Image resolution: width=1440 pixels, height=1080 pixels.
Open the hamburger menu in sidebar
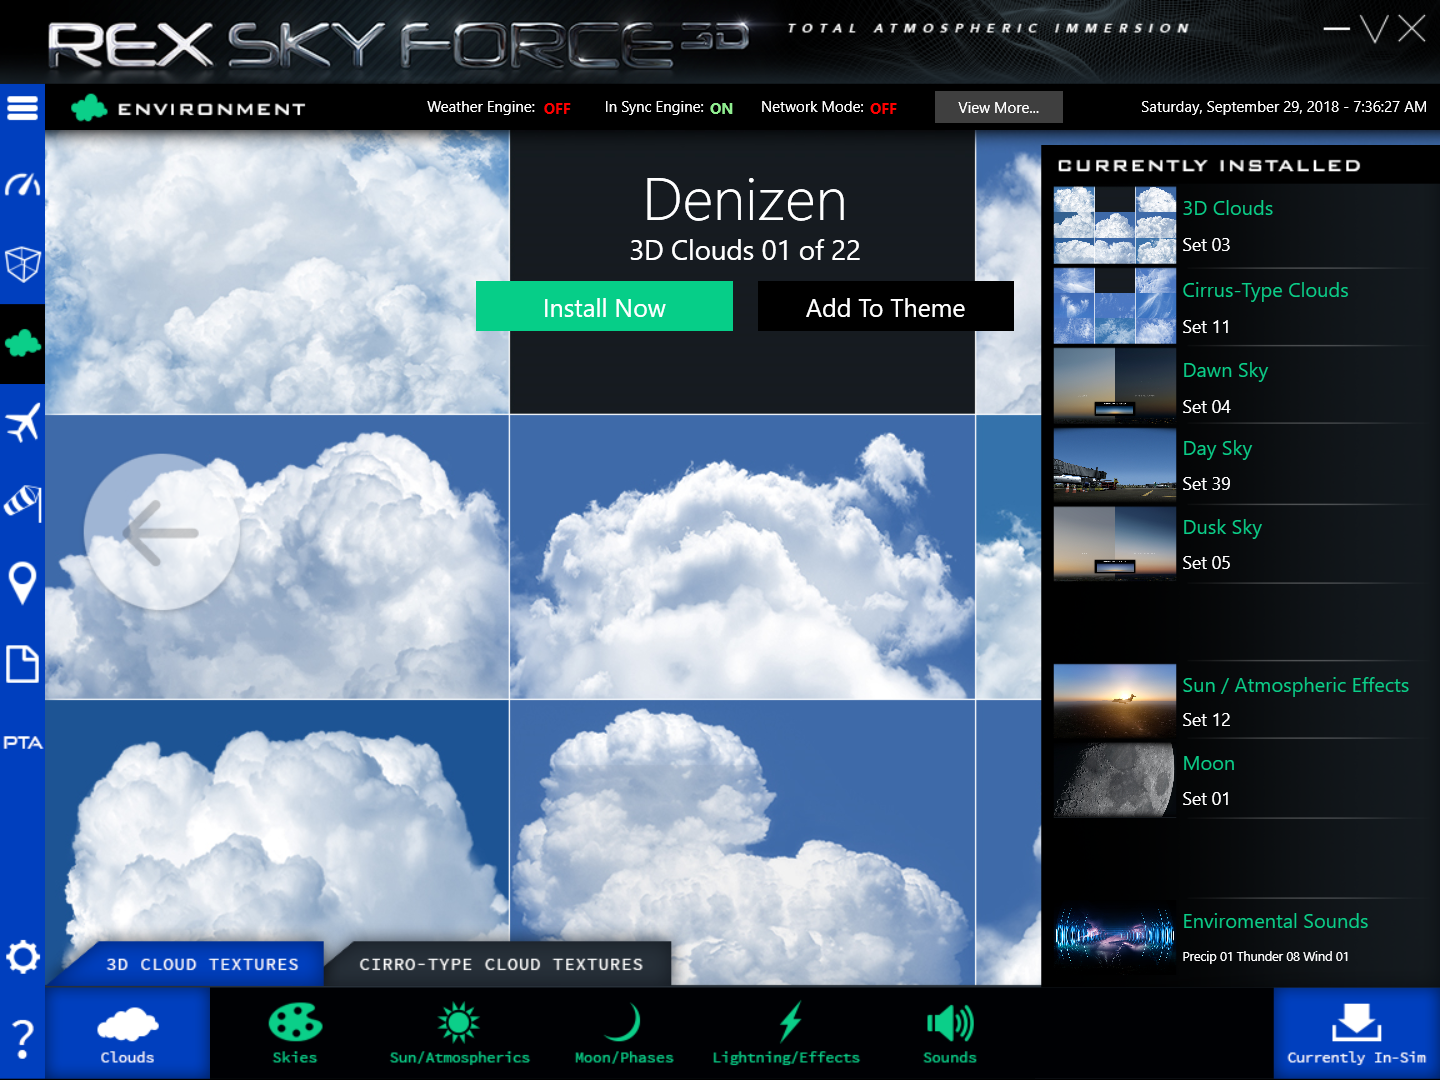22,107
